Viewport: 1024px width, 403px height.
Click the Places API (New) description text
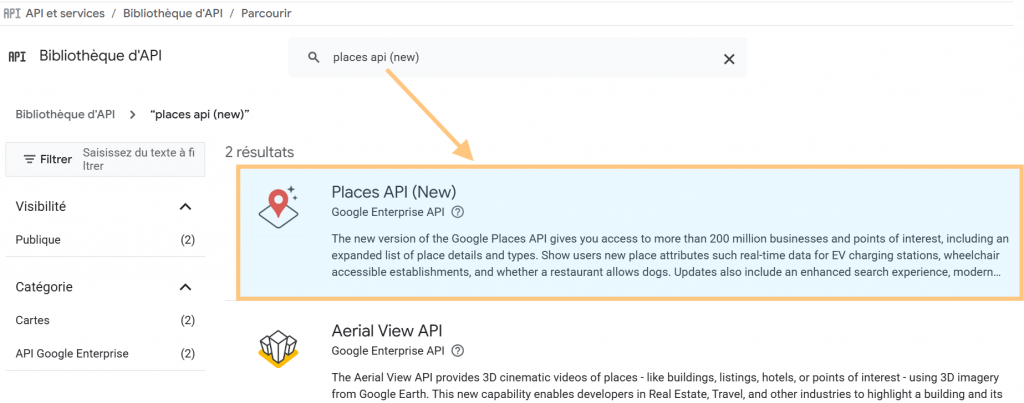click(x=670, y=254)
